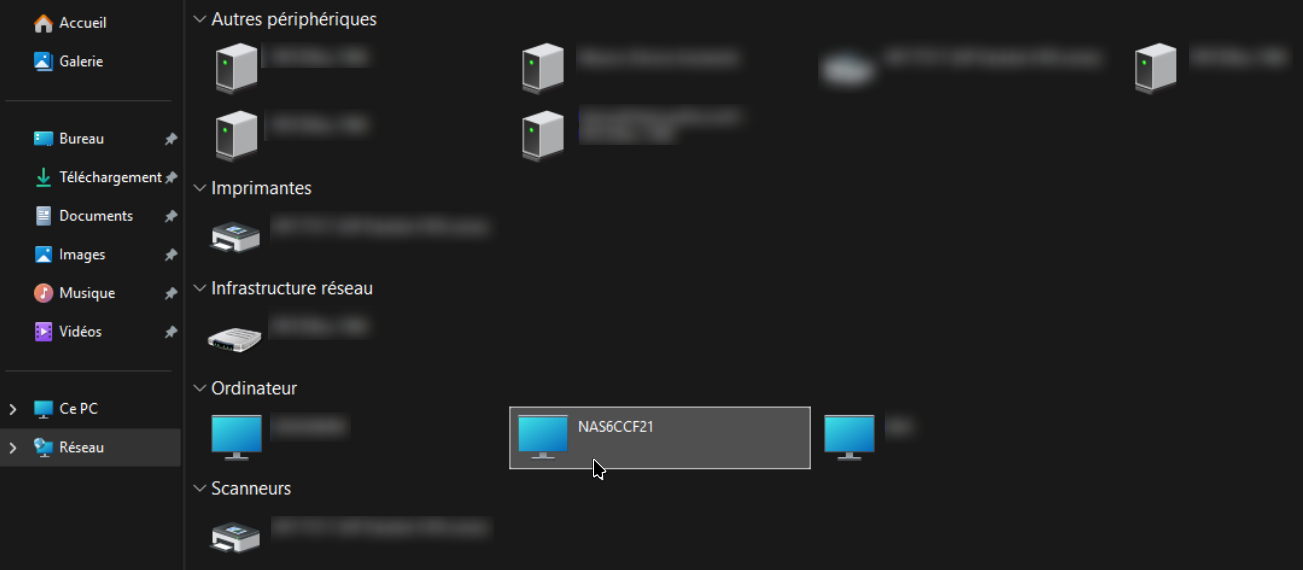Click the printer device under Imprimantes
Screen dimensions: 1303x570
[x=236, y=236]
